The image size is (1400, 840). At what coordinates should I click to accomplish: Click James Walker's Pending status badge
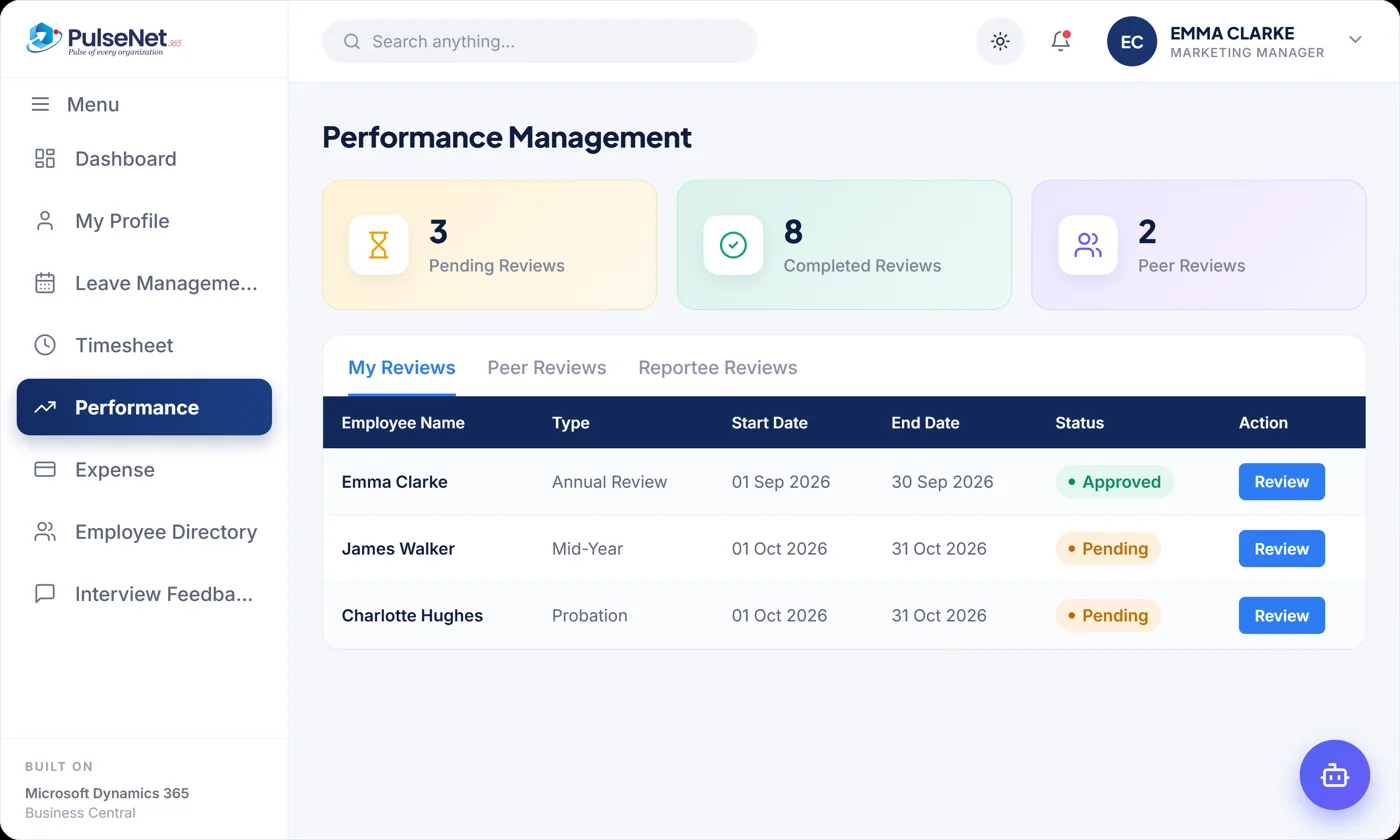click(1108, 549)
